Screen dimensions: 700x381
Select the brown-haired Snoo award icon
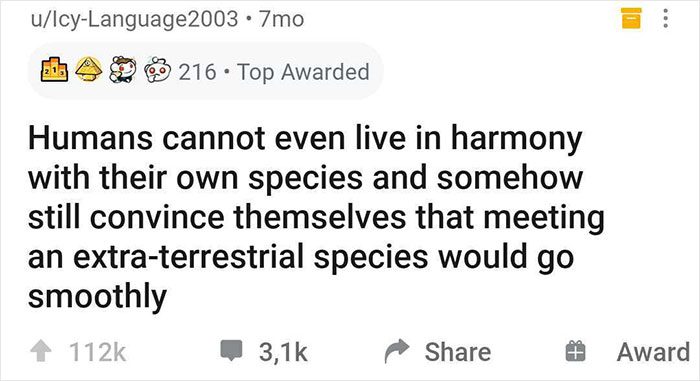(x=123, y=70)
